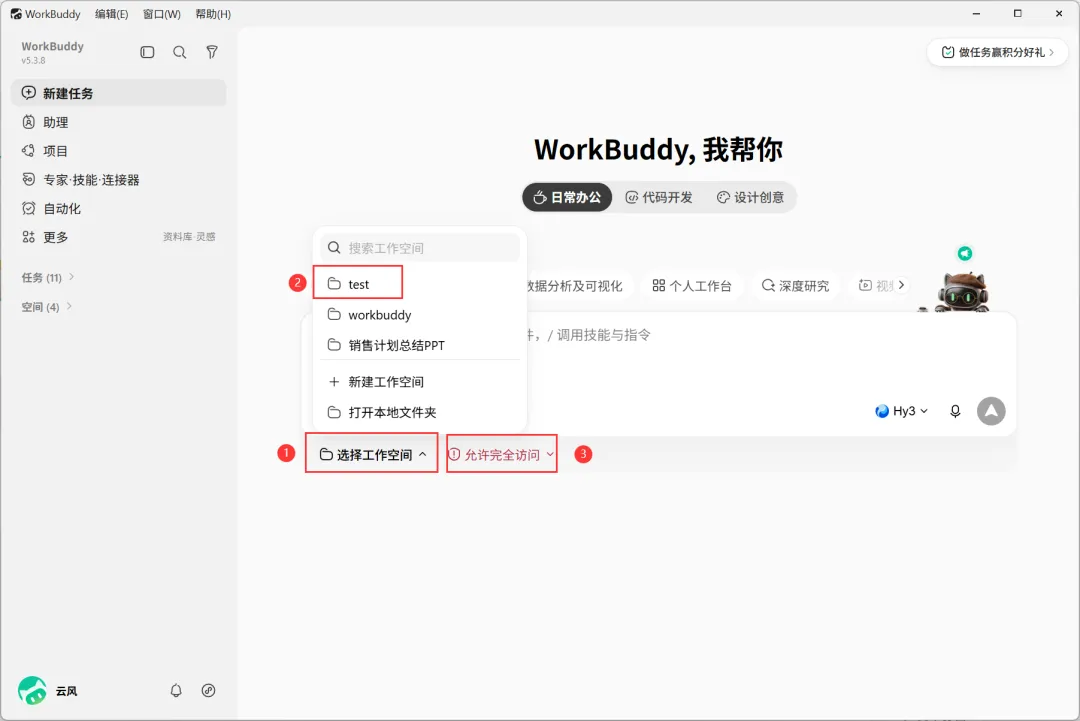Select the workbuddy workspace
This screenshot has width=1080, height=721.
[419, 315]
